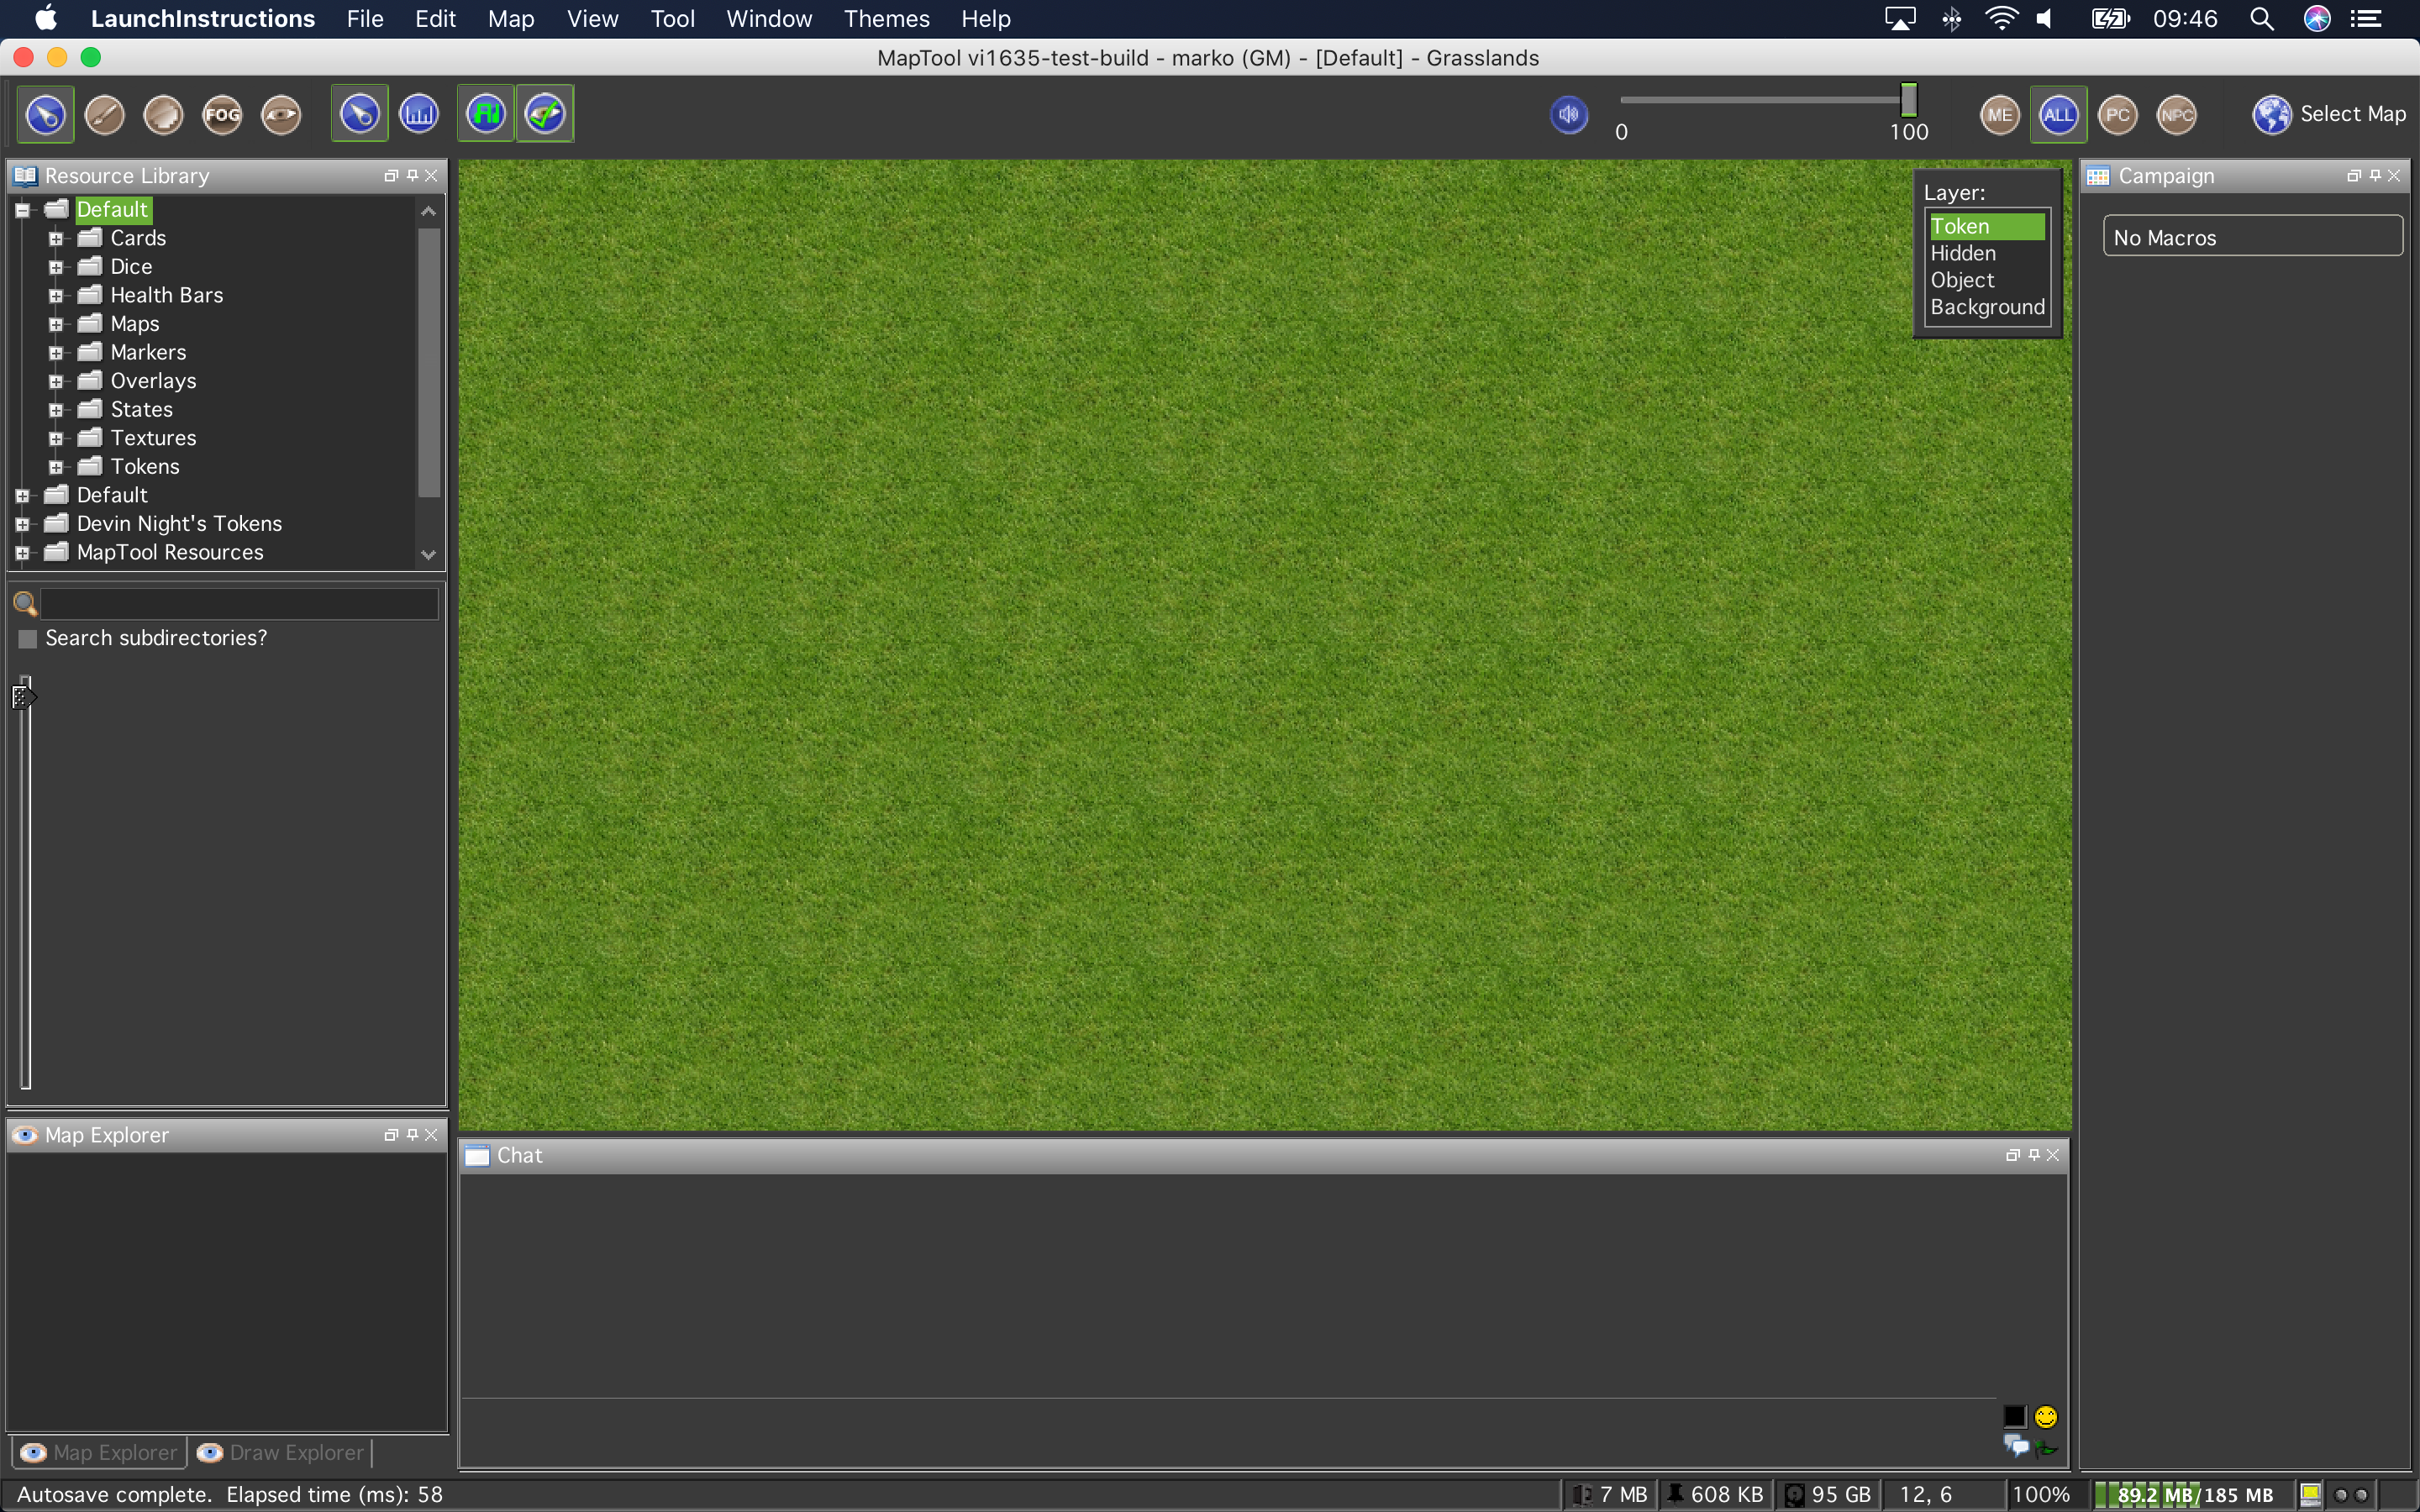The image size is (2420, 1512).
Task: Select the Object layer
Action: pyautogui.click(x=1987, y=280)
